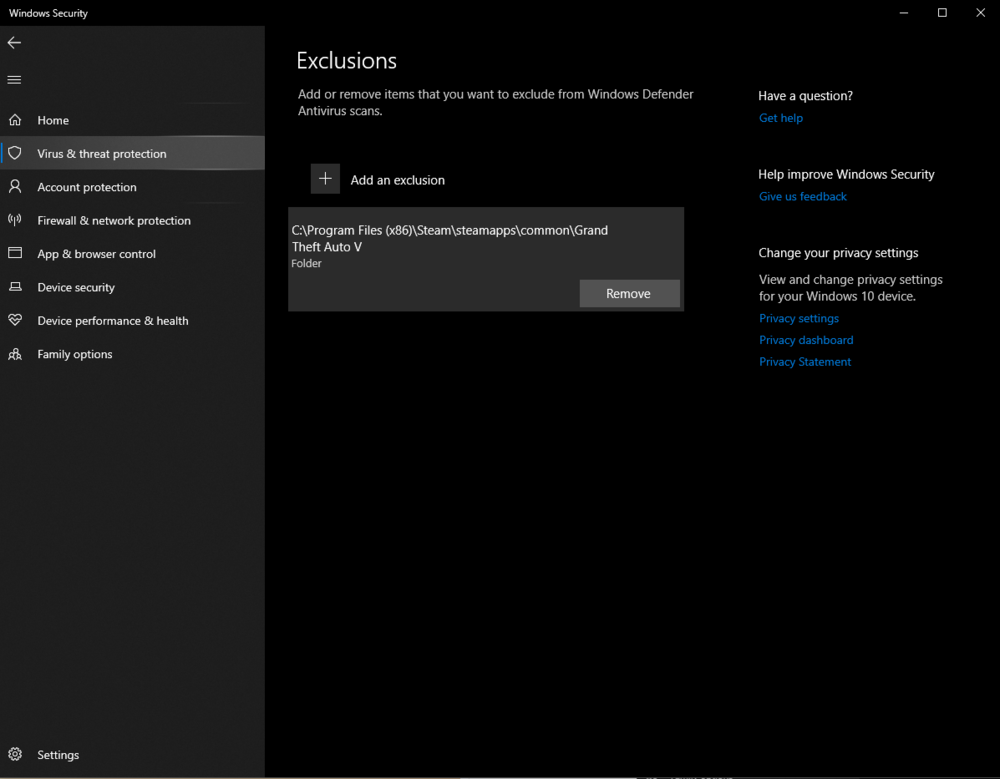Click Give us feedback link
The height and width of the screenshot is (779, 1000).
pyautogui.click(x=802, y=197)
